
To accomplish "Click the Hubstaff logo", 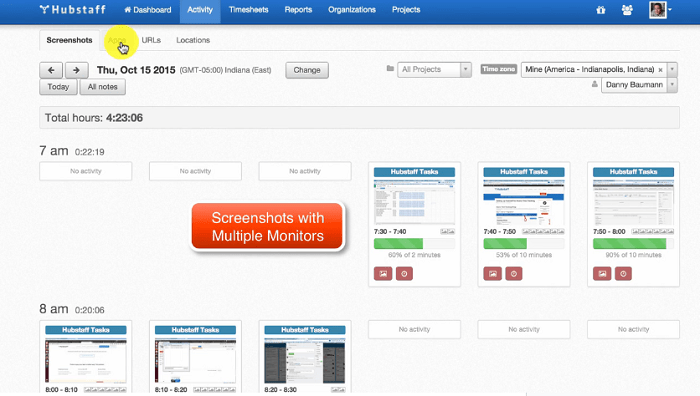I will [72, 9].
